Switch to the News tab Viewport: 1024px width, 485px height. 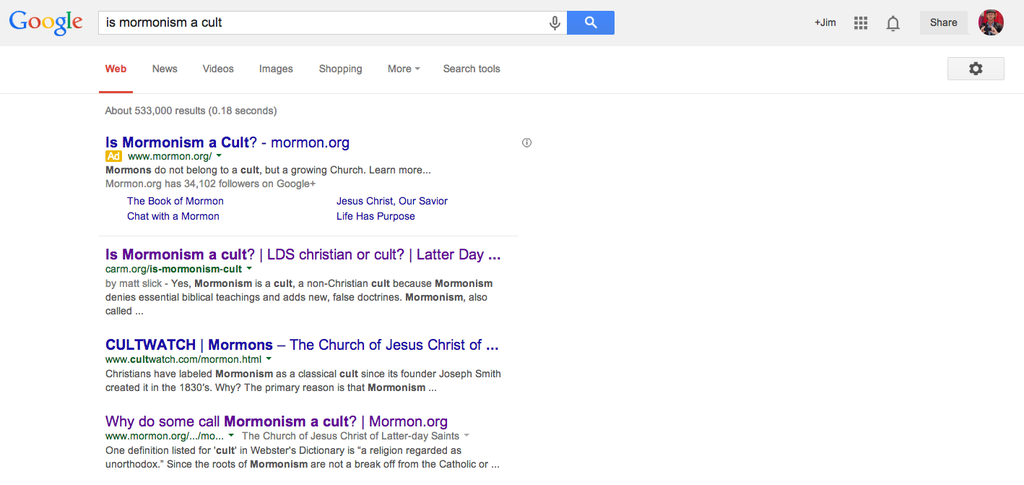[165, 69]
